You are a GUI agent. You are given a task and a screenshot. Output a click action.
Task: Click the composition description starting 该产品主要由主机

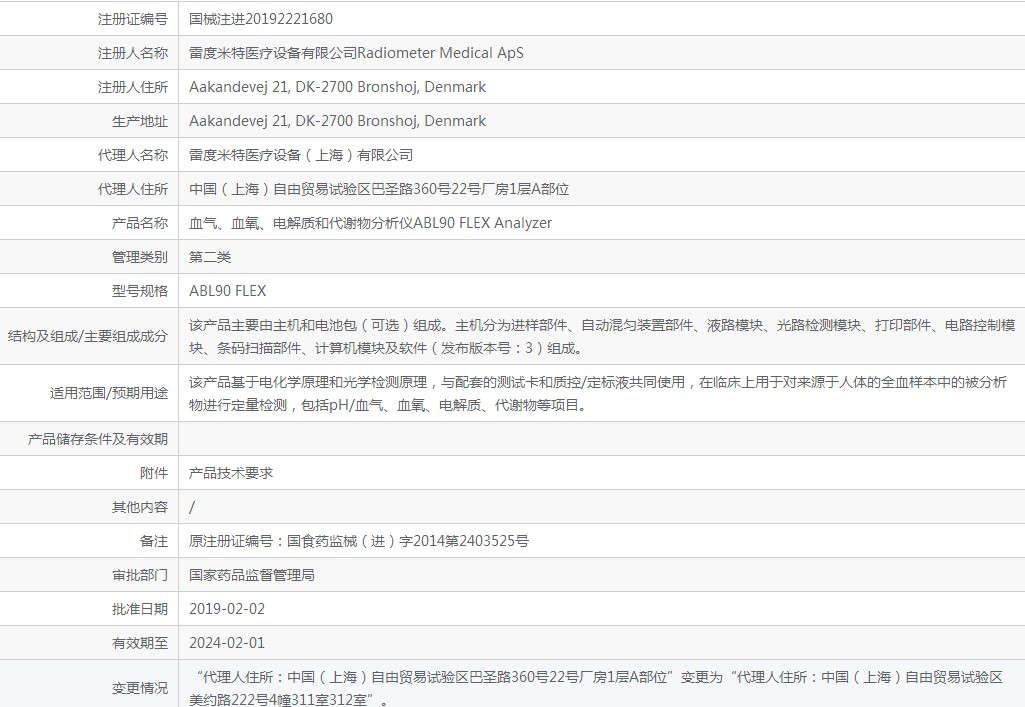coord(602,337)
